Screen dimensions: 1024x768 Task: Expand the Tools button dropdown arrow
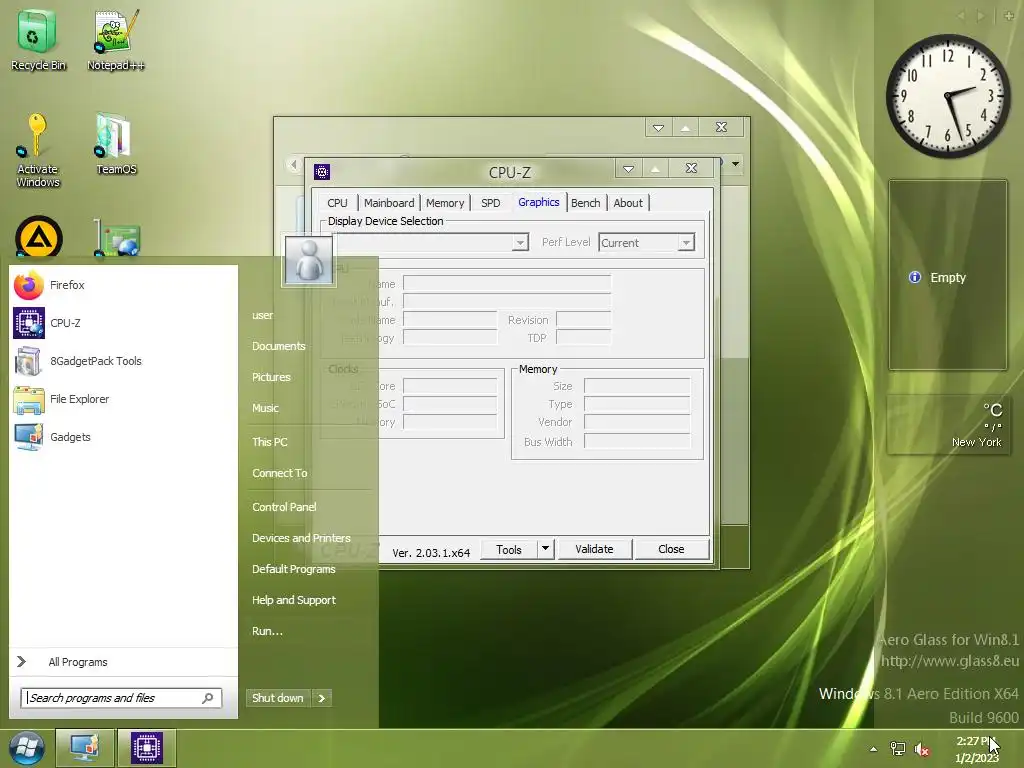pos(545,549)
